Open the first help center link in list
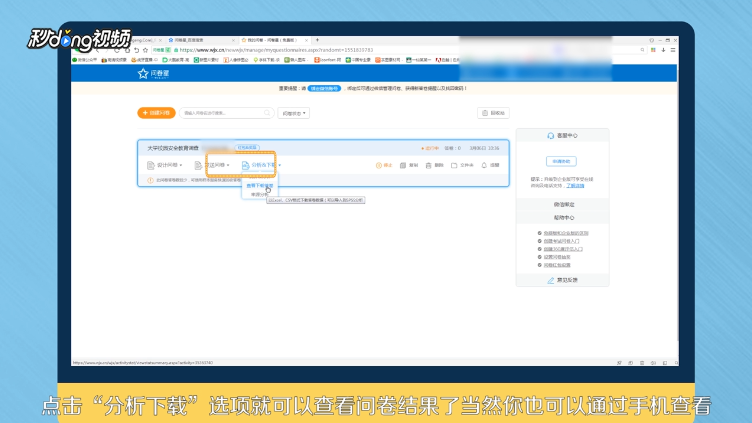Screen dimensions: 752x423 pos(565,233)
